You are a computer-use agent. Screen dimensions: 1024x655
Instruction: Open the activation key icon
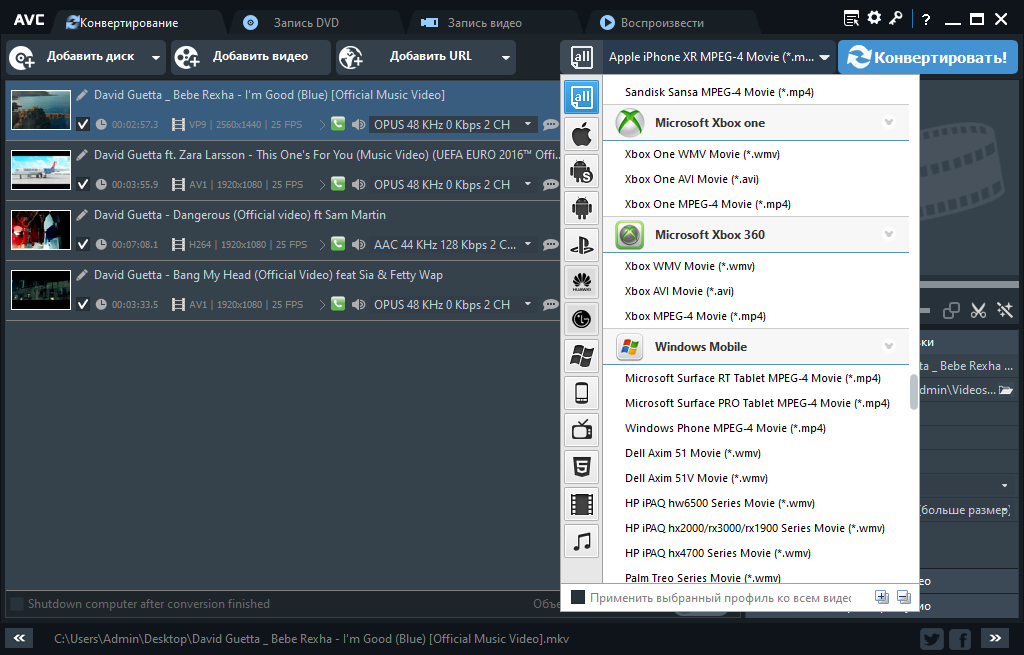coord(898,16)
